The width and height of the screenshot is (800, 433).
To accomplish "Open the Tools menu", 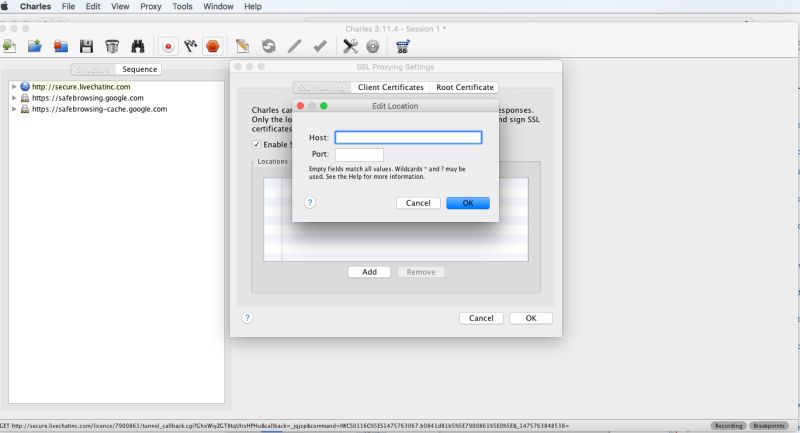I will click(182, 6).
